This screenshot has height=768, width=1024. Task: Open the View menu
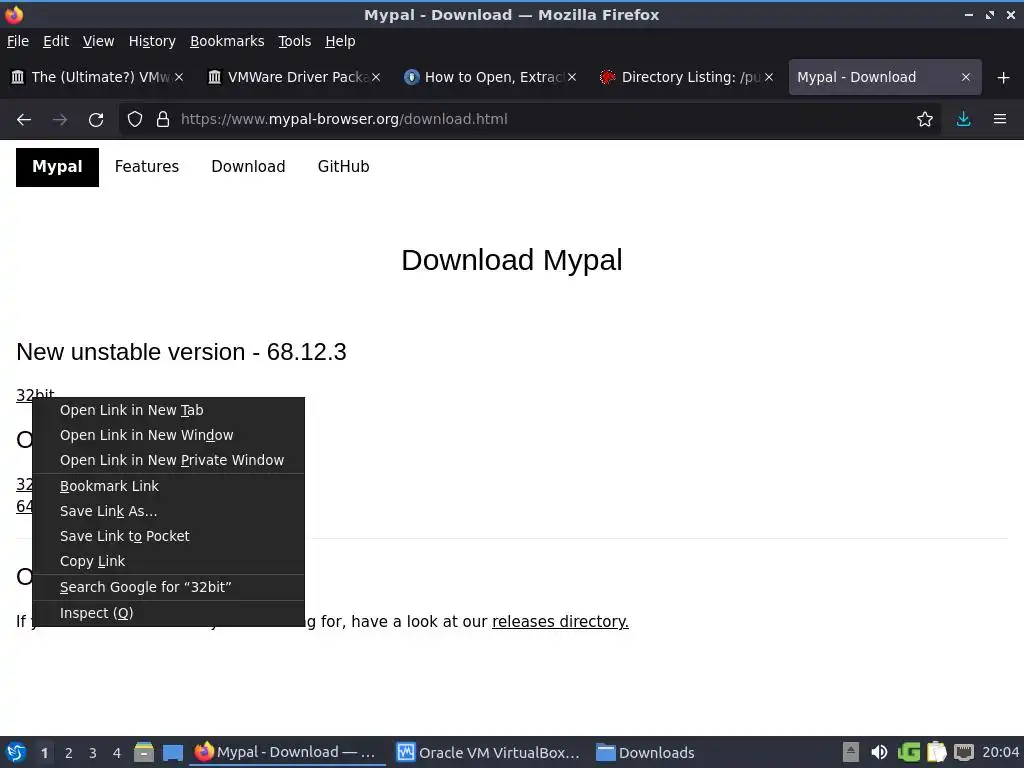99,41
